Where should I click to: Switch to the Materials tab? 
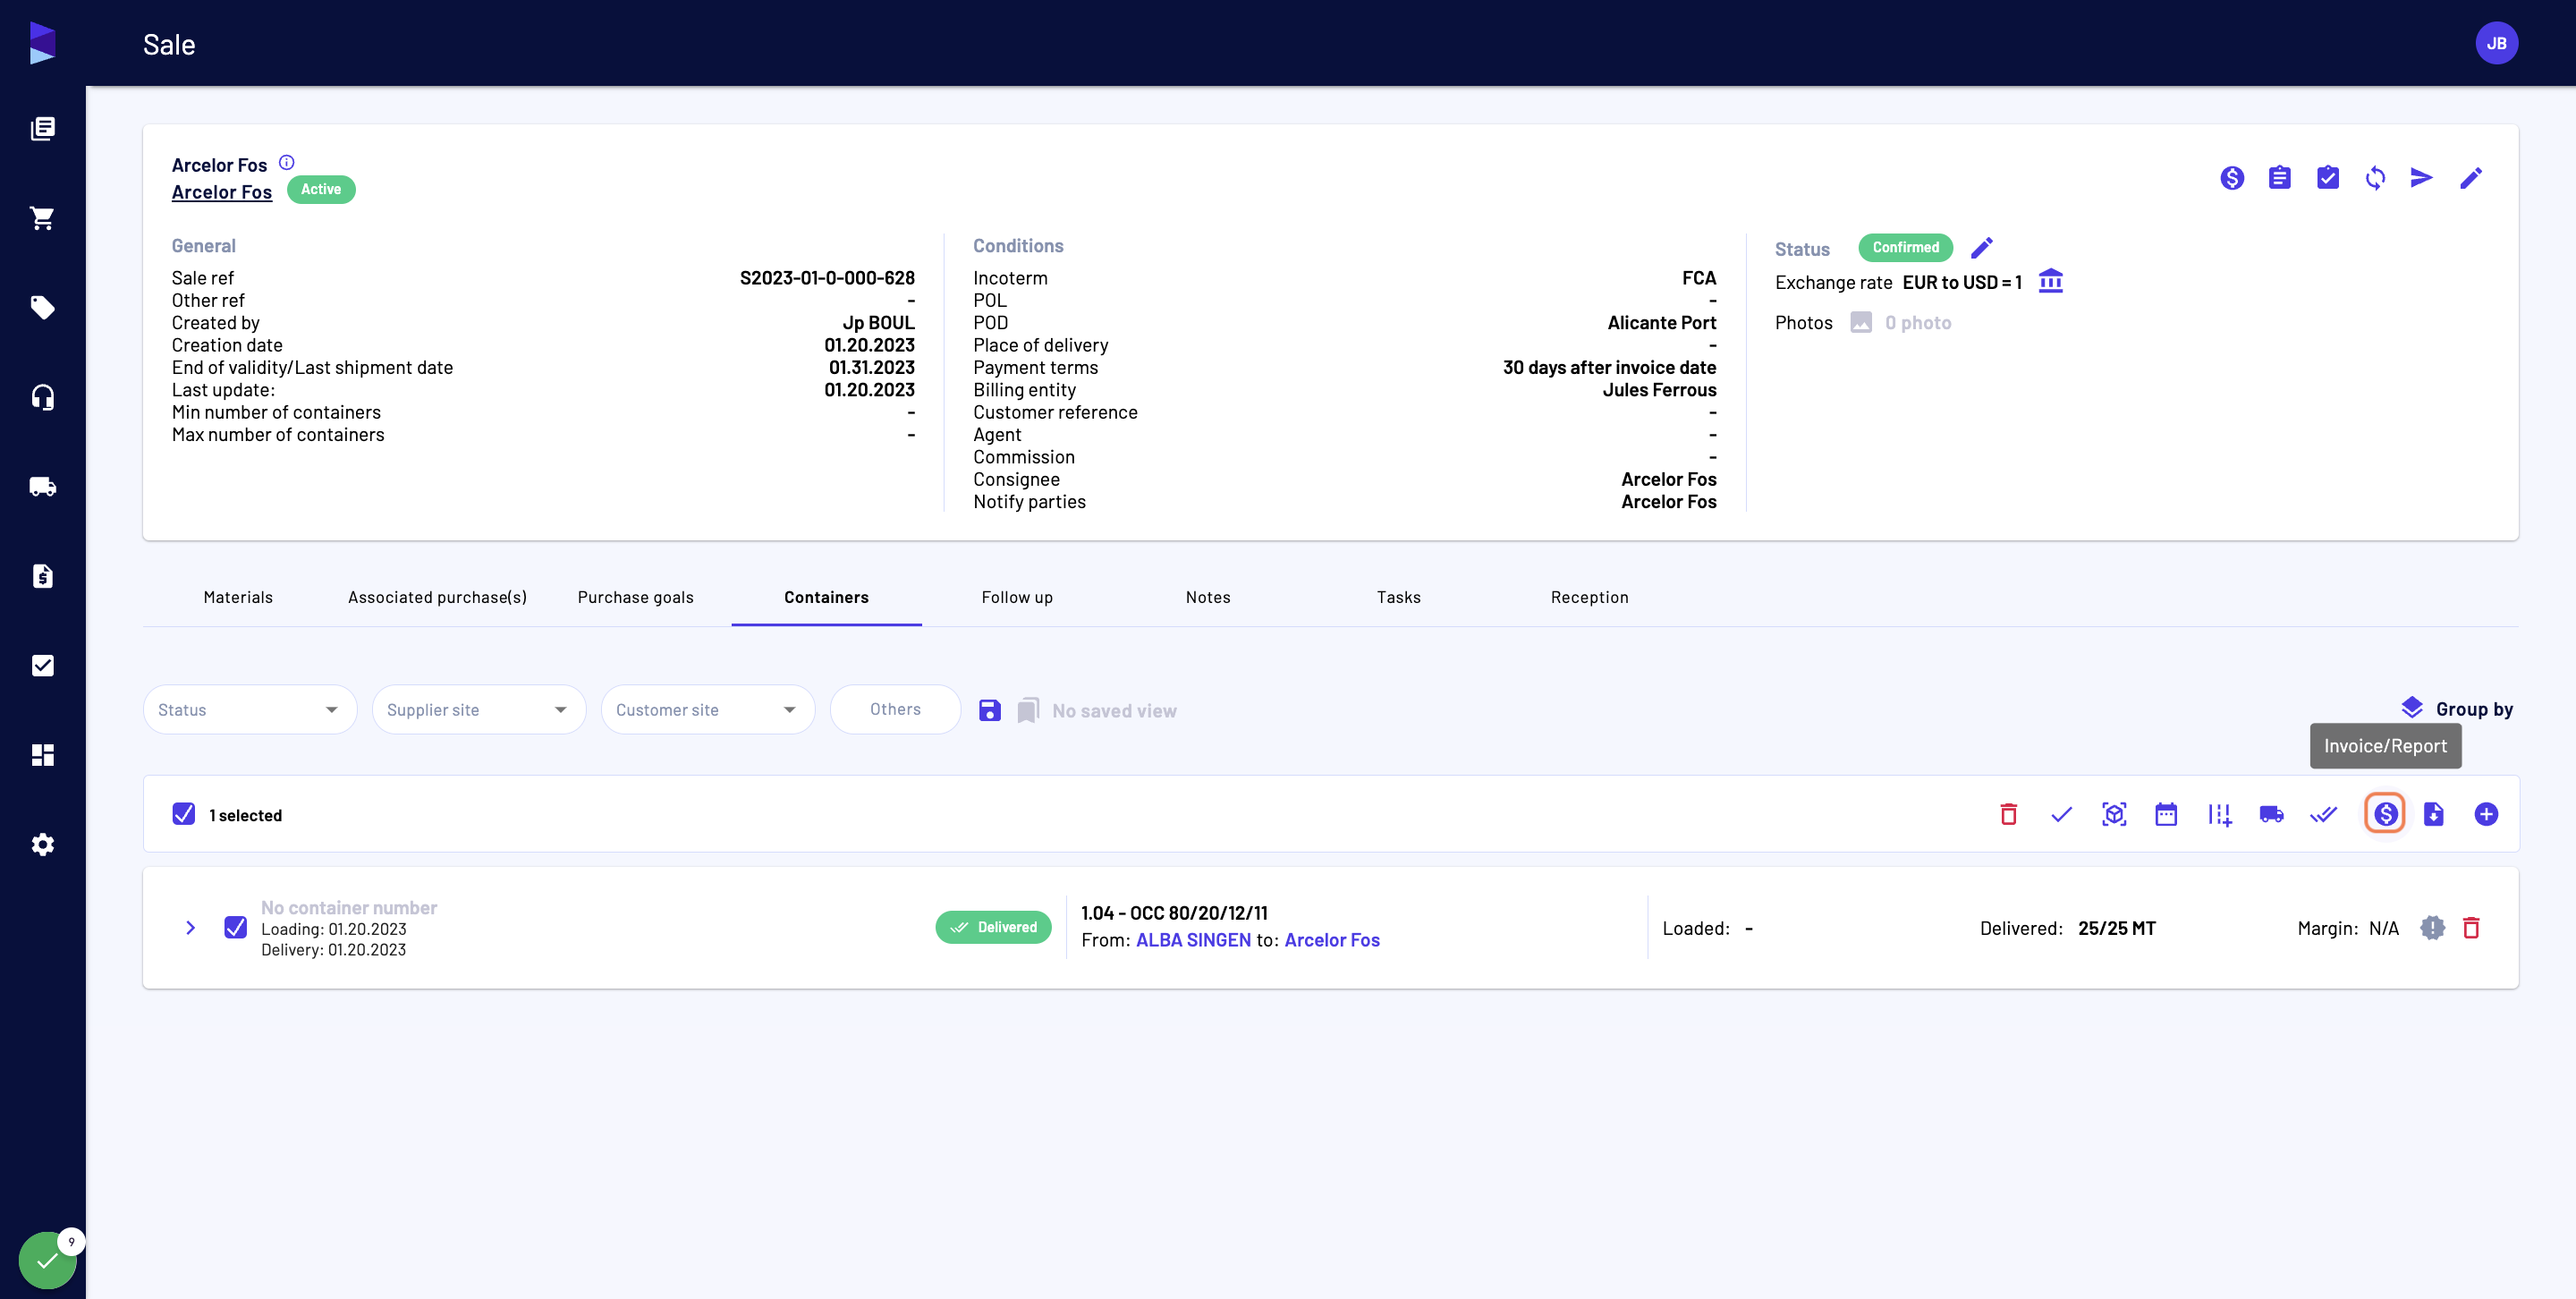238,597
